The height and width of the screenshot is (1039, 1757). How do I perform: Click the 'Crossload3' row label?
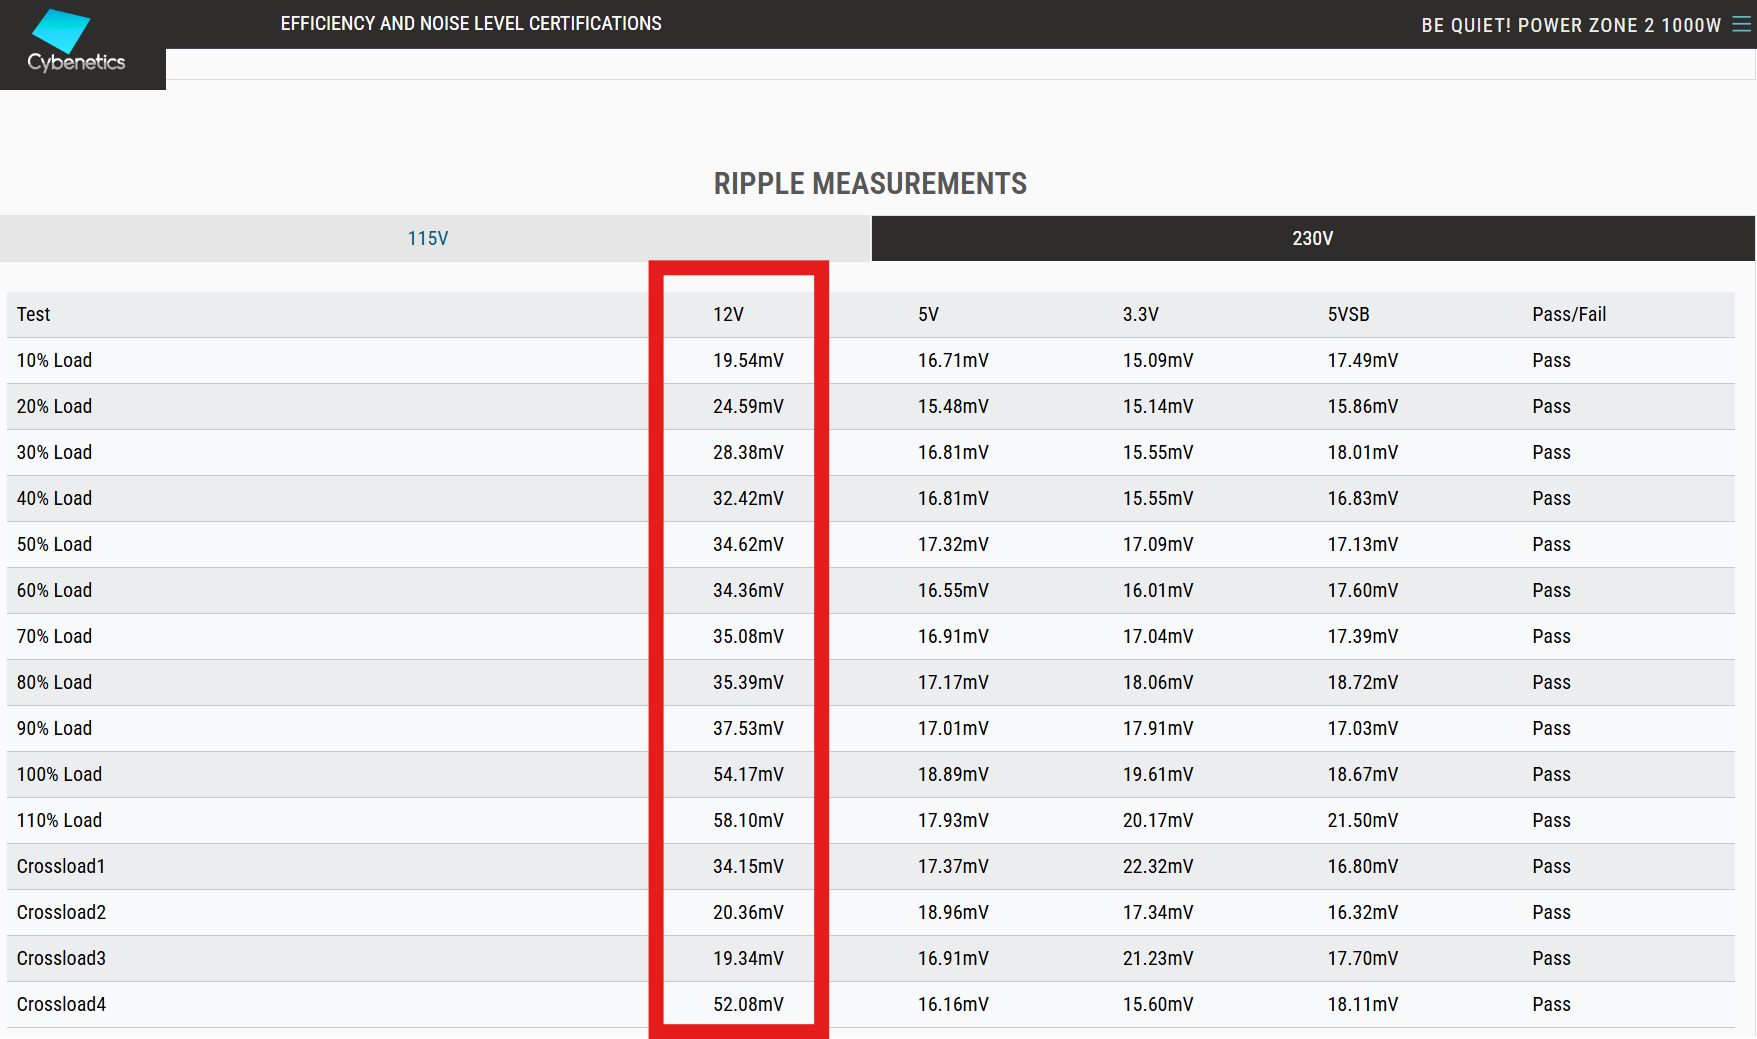click(x=61, y=958)
